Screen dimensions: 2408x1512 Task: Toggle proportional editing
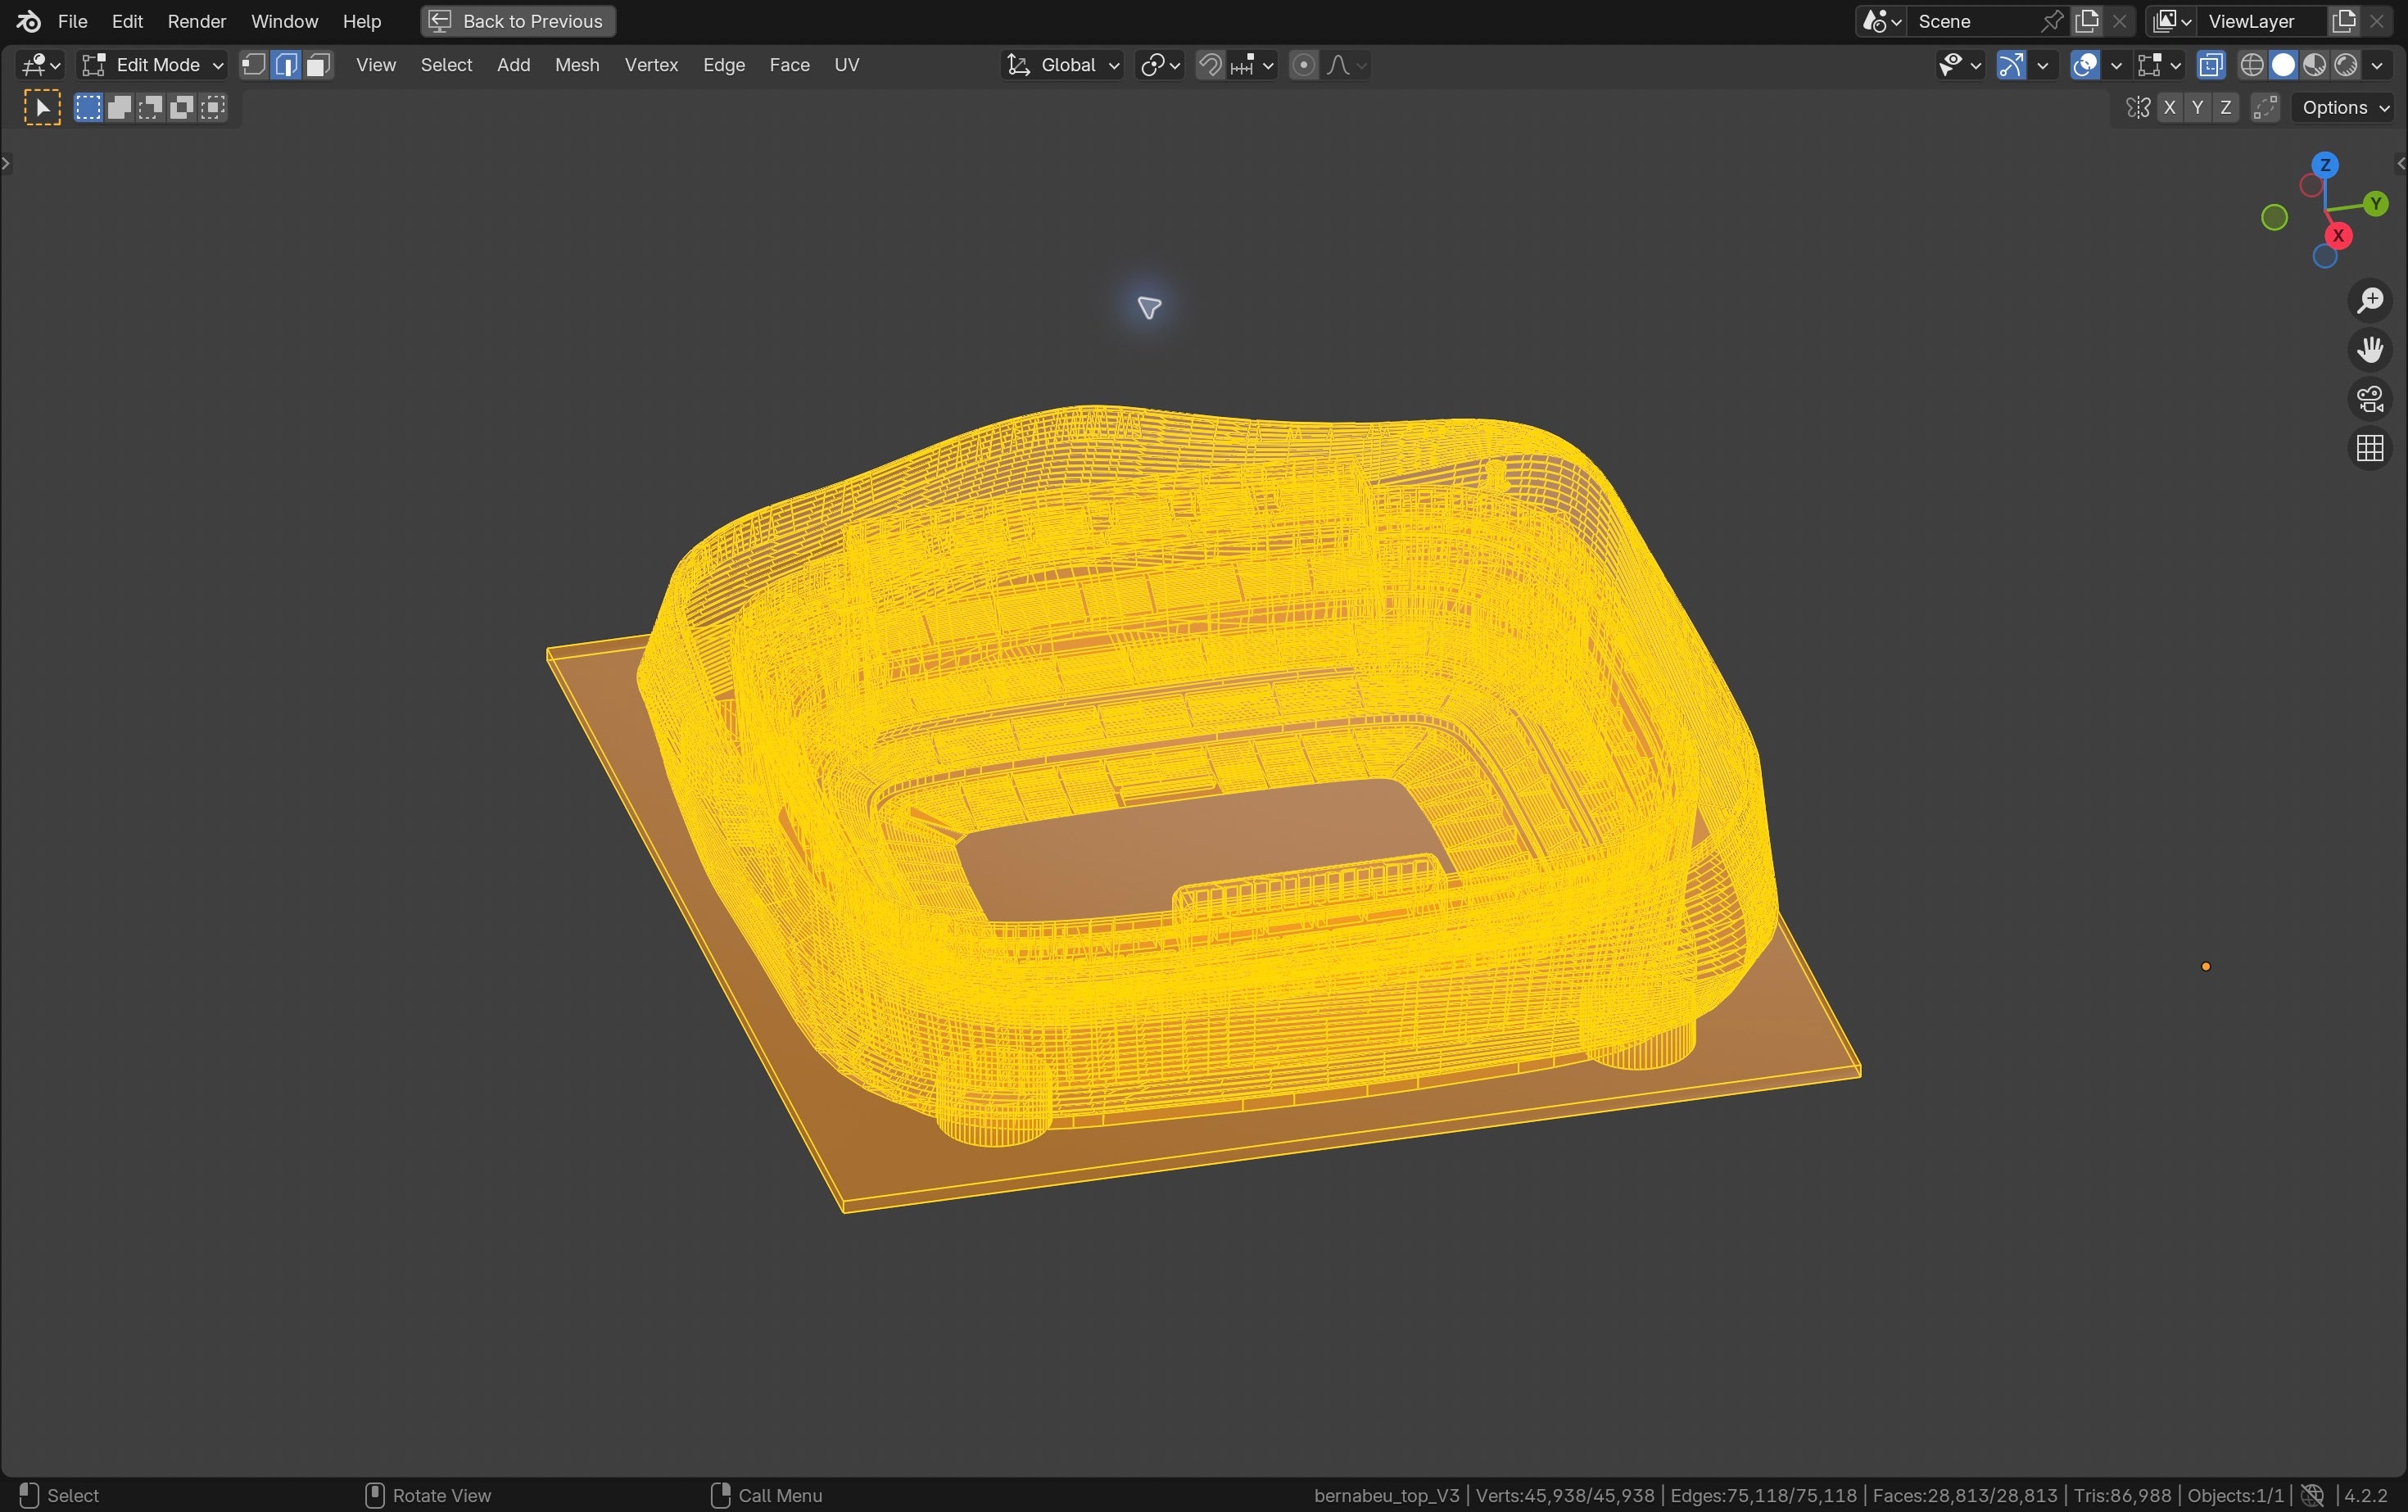point(1303,65)
